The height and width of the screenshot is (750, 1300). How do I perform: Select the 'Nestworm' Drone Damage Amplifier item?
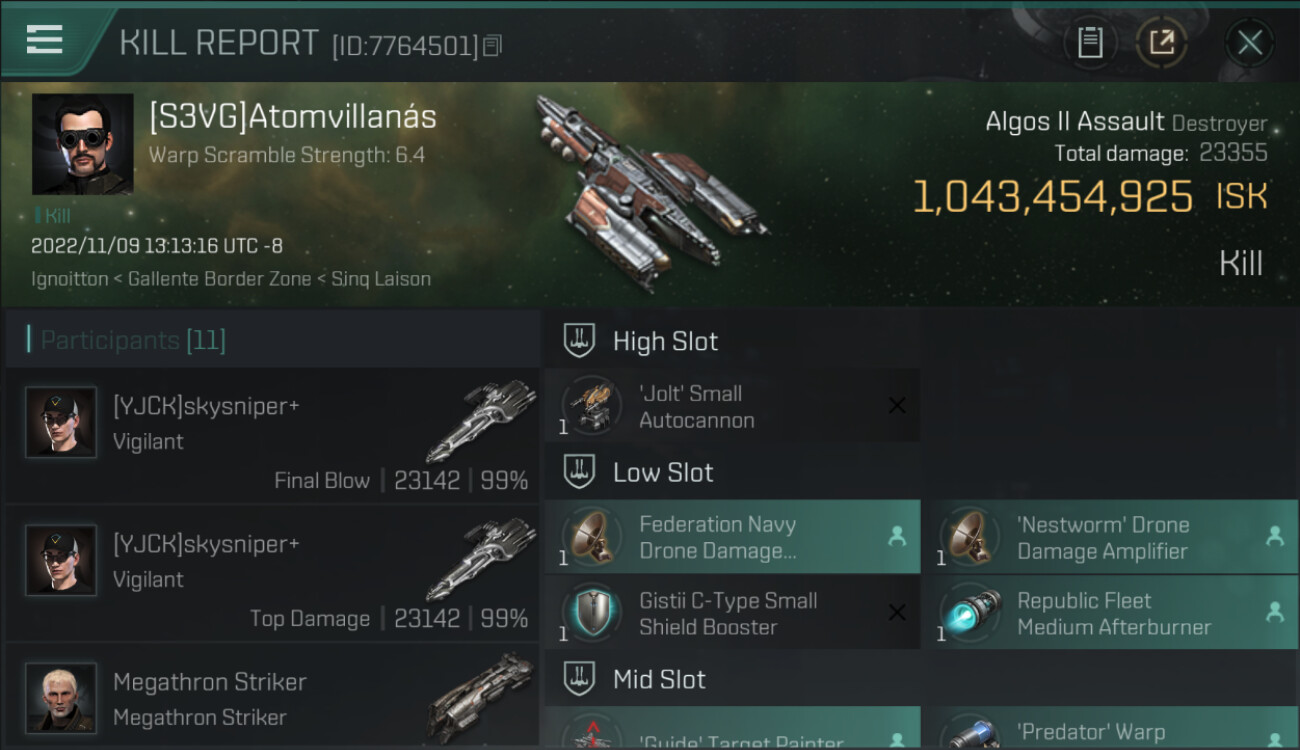coord(1110,537)
